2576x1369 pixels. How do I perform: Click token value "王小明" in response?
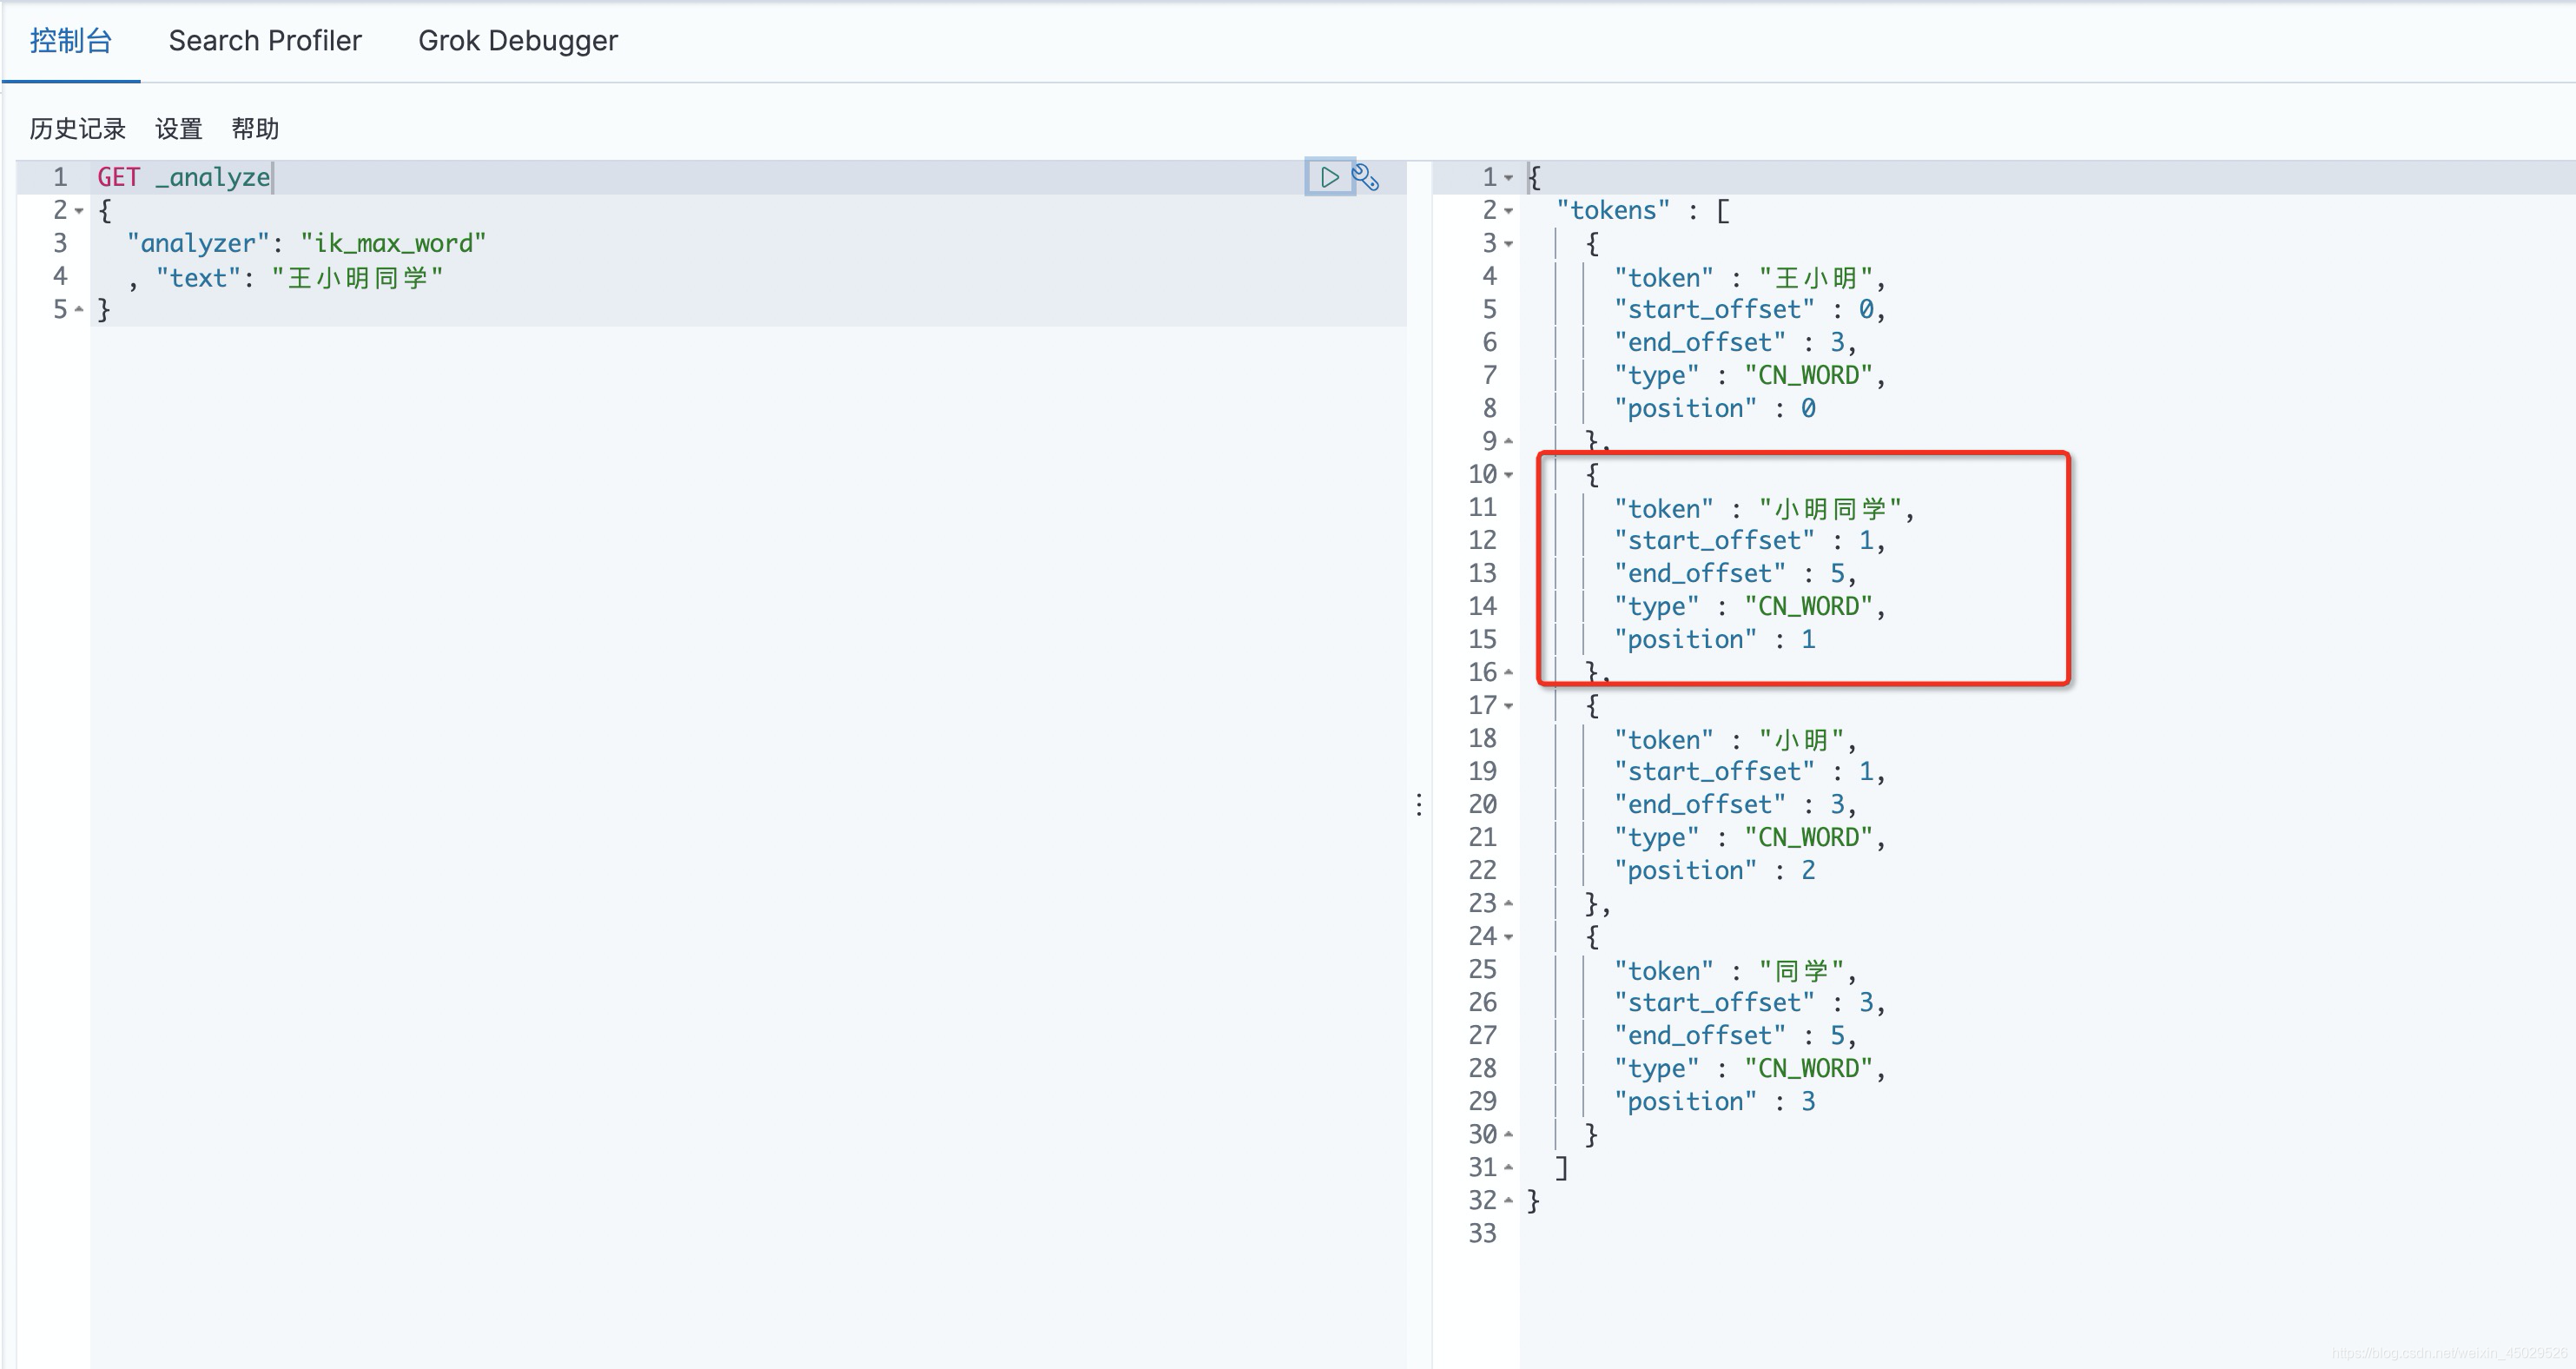[x=1815, y=277]
